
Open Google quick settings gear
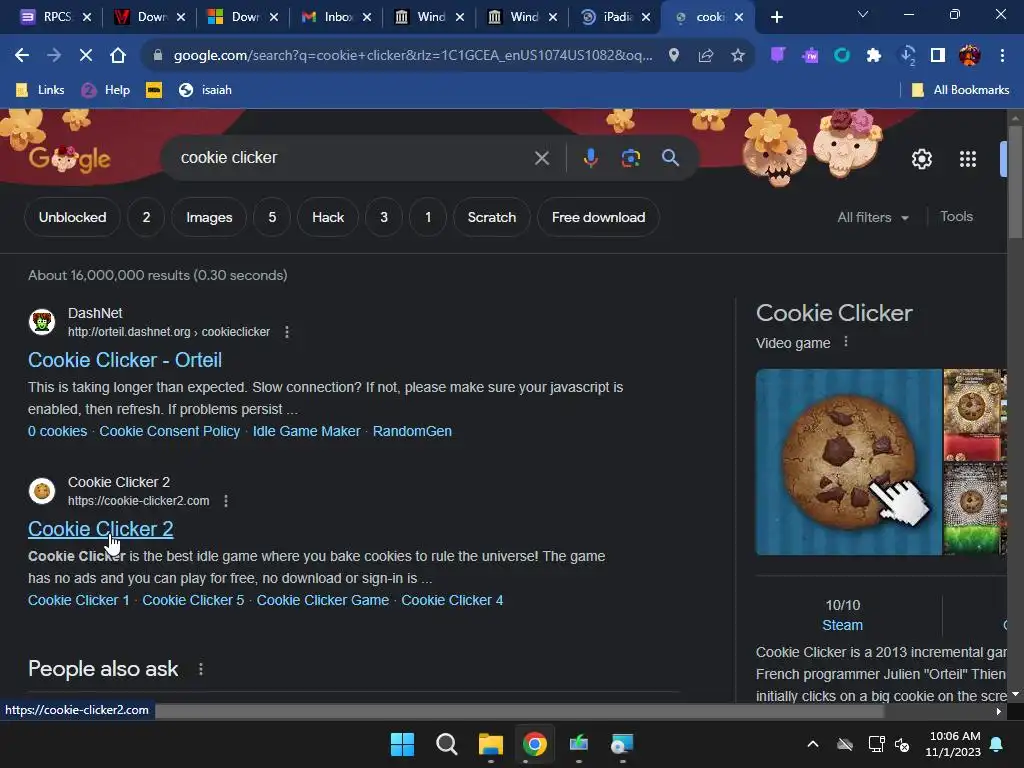click(921, 159)
